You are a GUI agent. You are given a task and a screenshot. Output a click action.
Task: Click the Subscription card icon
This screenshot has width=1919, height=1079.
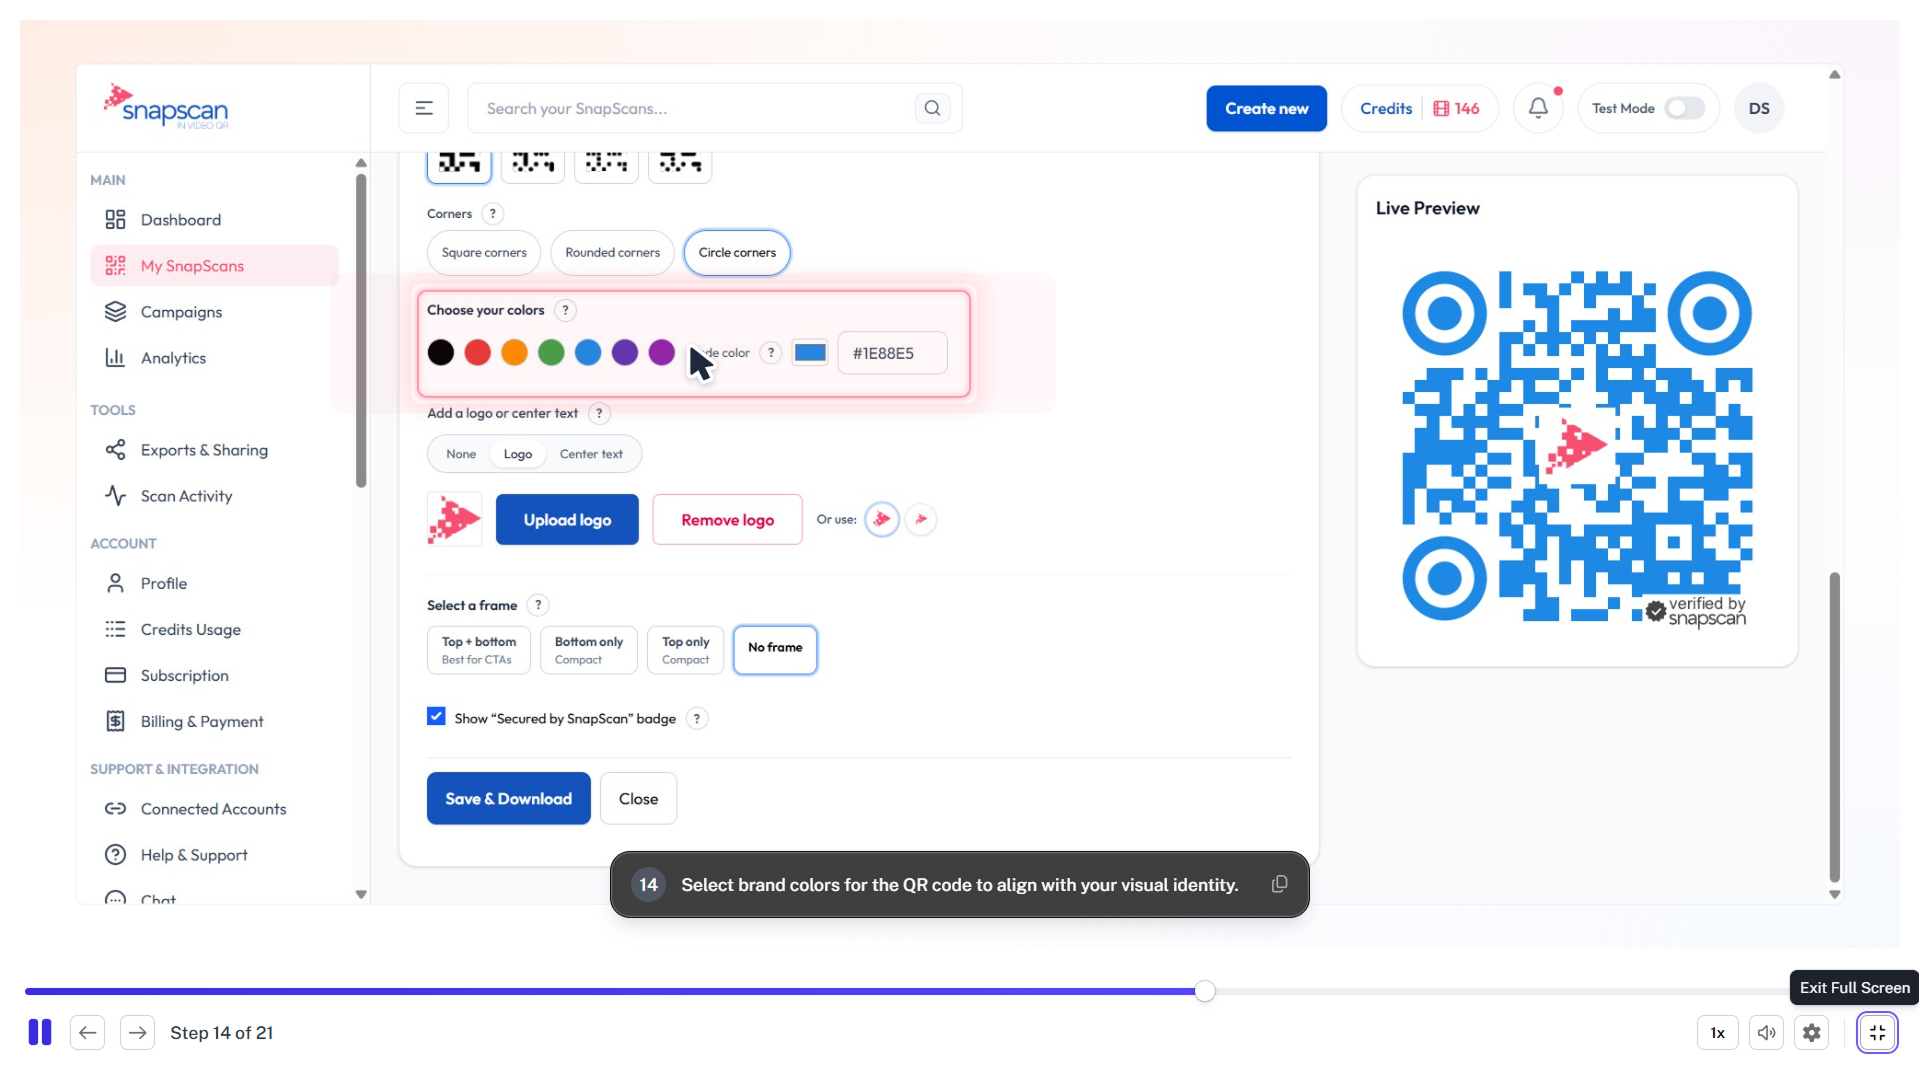(x=115, y=675)
